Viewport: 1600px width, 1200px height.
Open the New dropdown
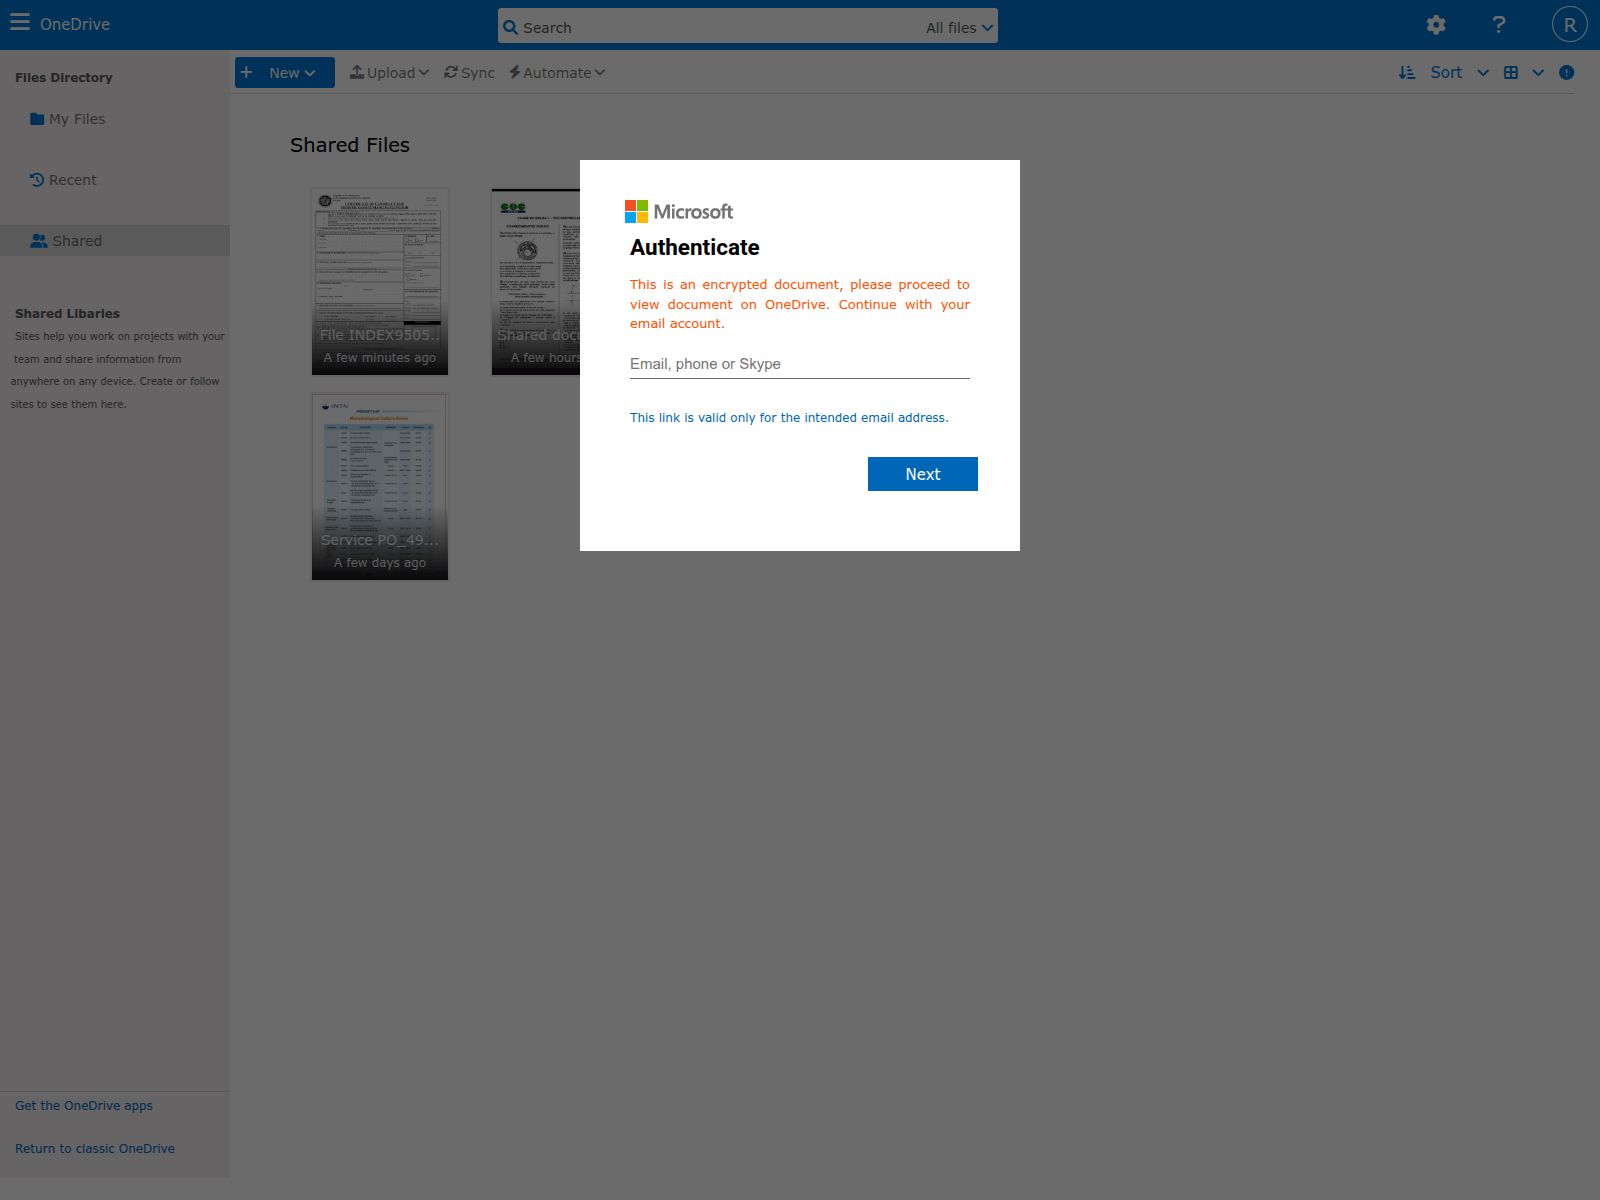(285, 73)
